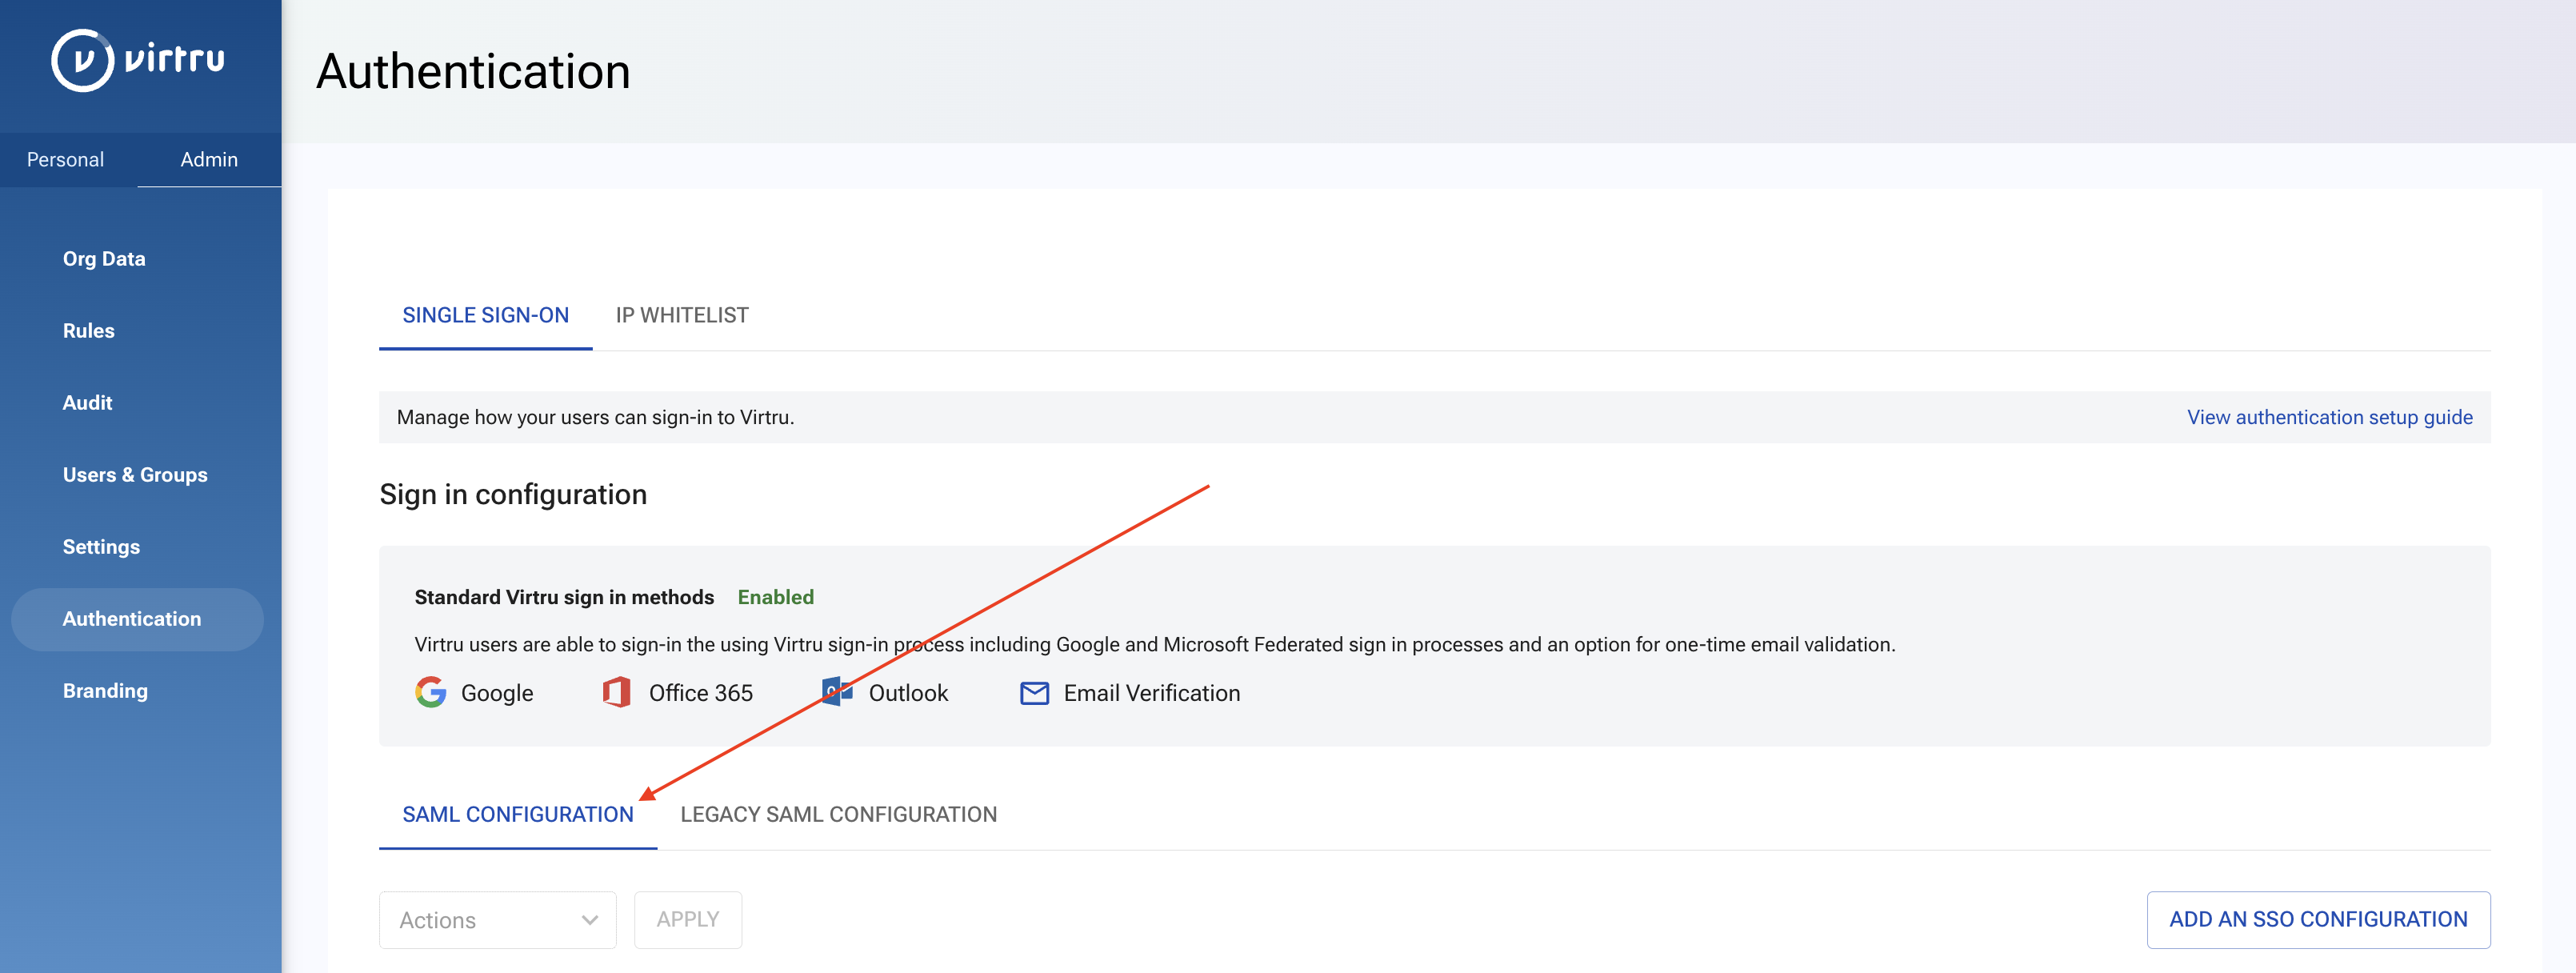
Task: Open Org Data in sidebar
Action: pos(104,259)
